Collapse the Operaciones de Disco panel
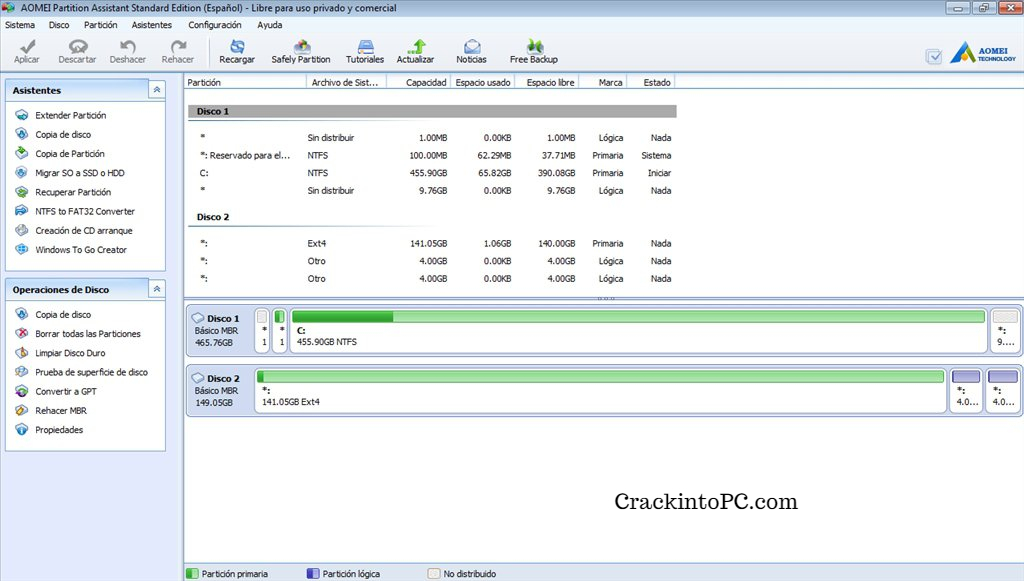Image resolution: width=1024 pixels, height=581 pixels. (x=157, y=289)
